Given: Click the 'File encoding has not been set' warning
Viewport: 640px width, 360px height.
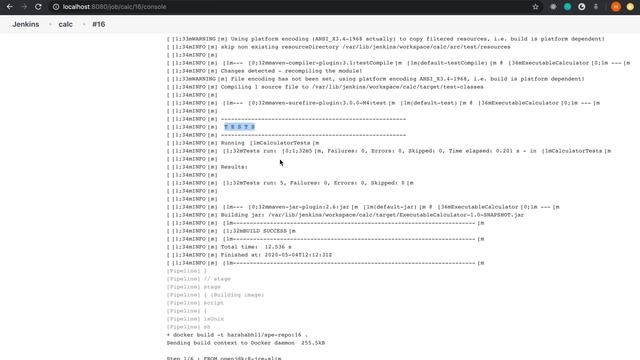Looking at the screenshot, I should pos(376,79).
